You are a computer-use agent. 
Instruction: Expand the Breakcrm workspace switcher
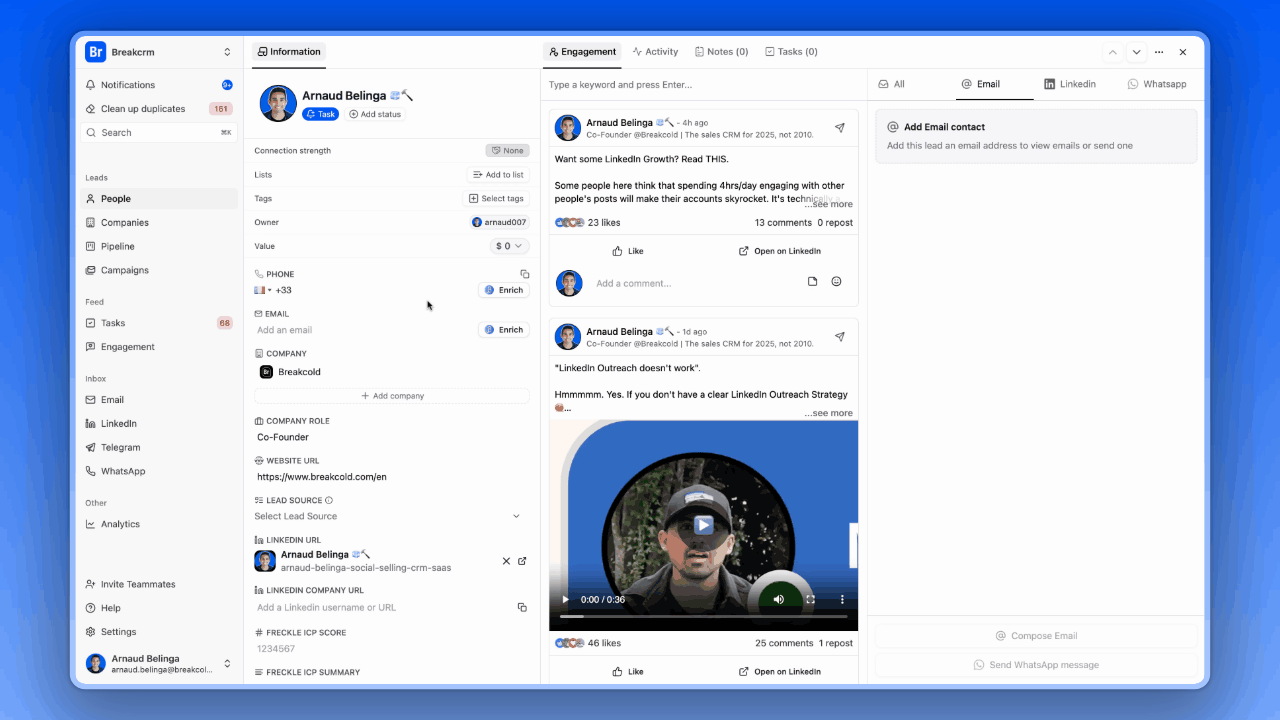tap(227, 52)
